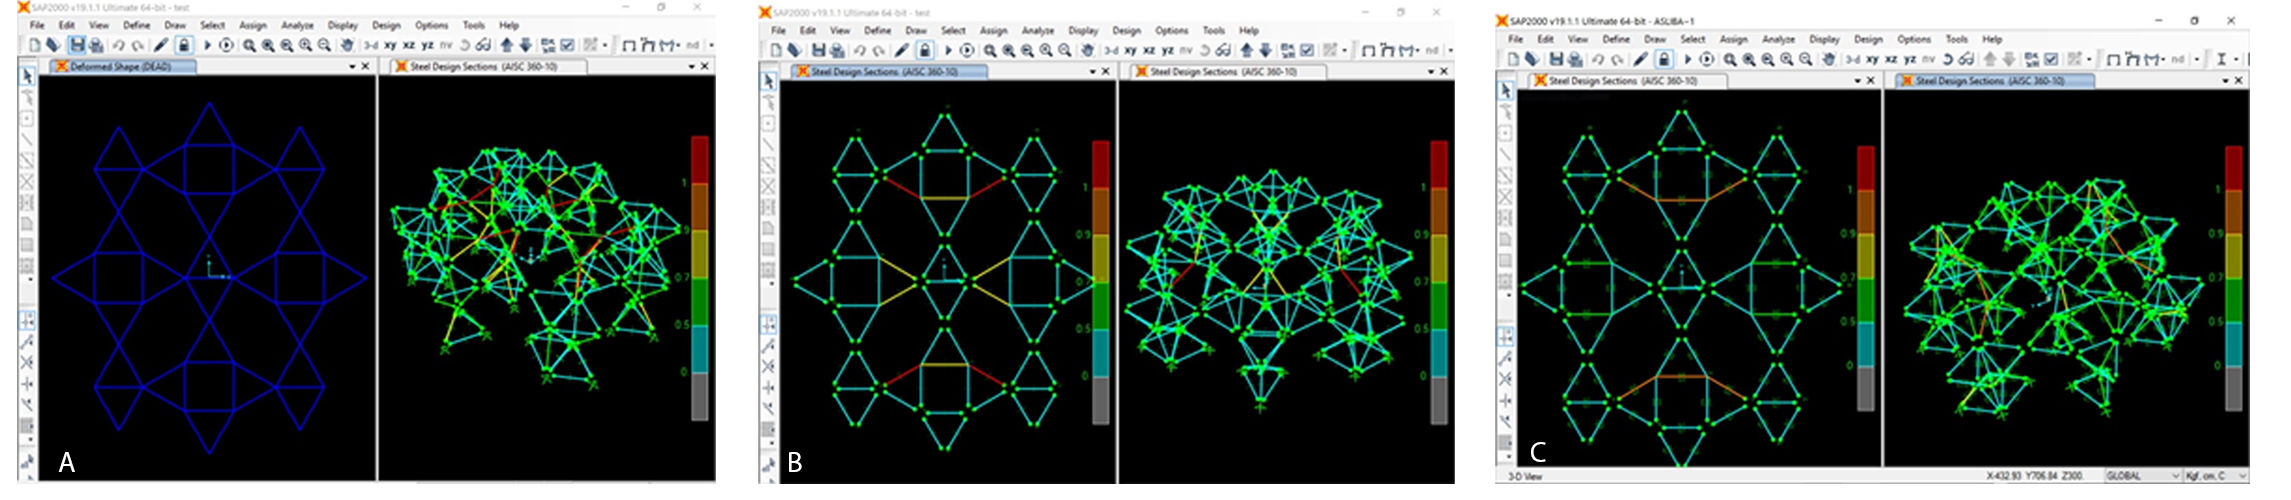This screenshot has width=2291, height=500.
Task: Click Run circular play icon in window B
Action: 967,50
